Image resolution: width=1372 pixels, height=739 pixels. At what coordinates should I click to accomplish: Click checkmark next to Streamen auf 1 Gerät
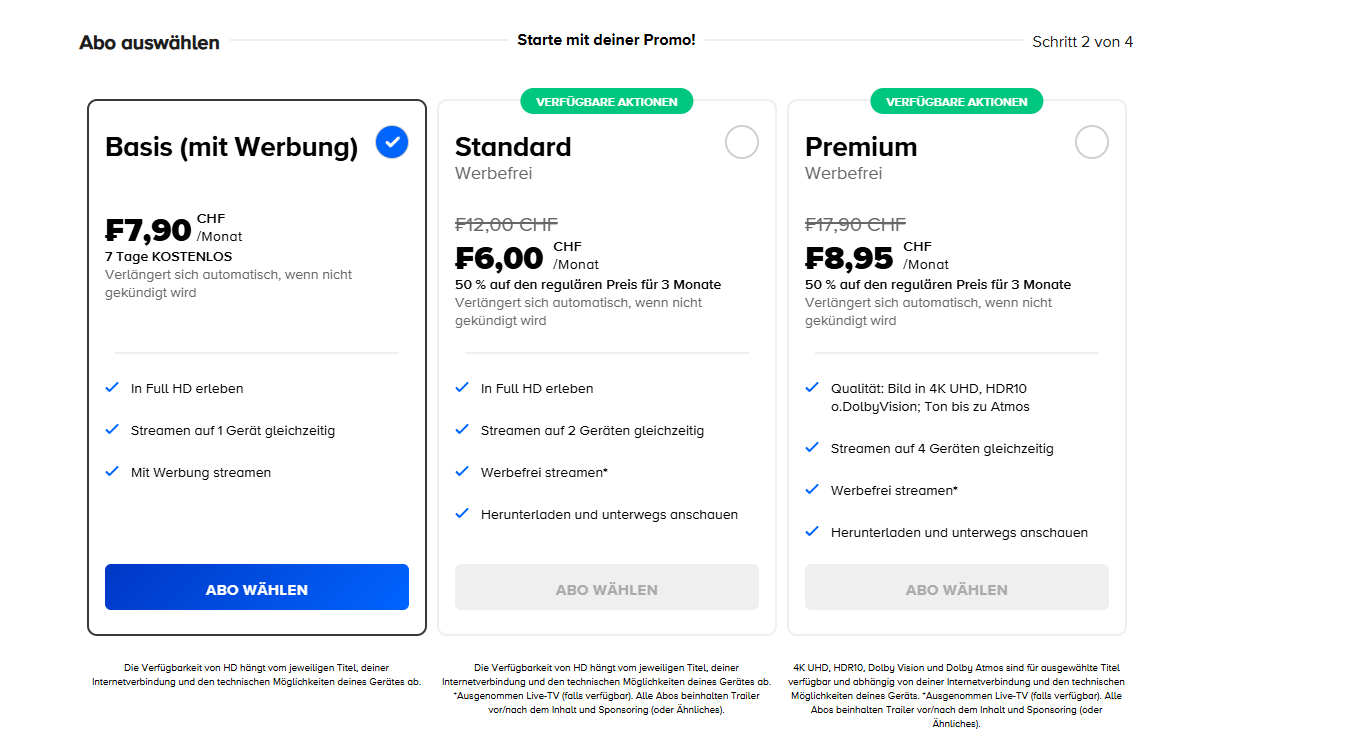point(112,429)
